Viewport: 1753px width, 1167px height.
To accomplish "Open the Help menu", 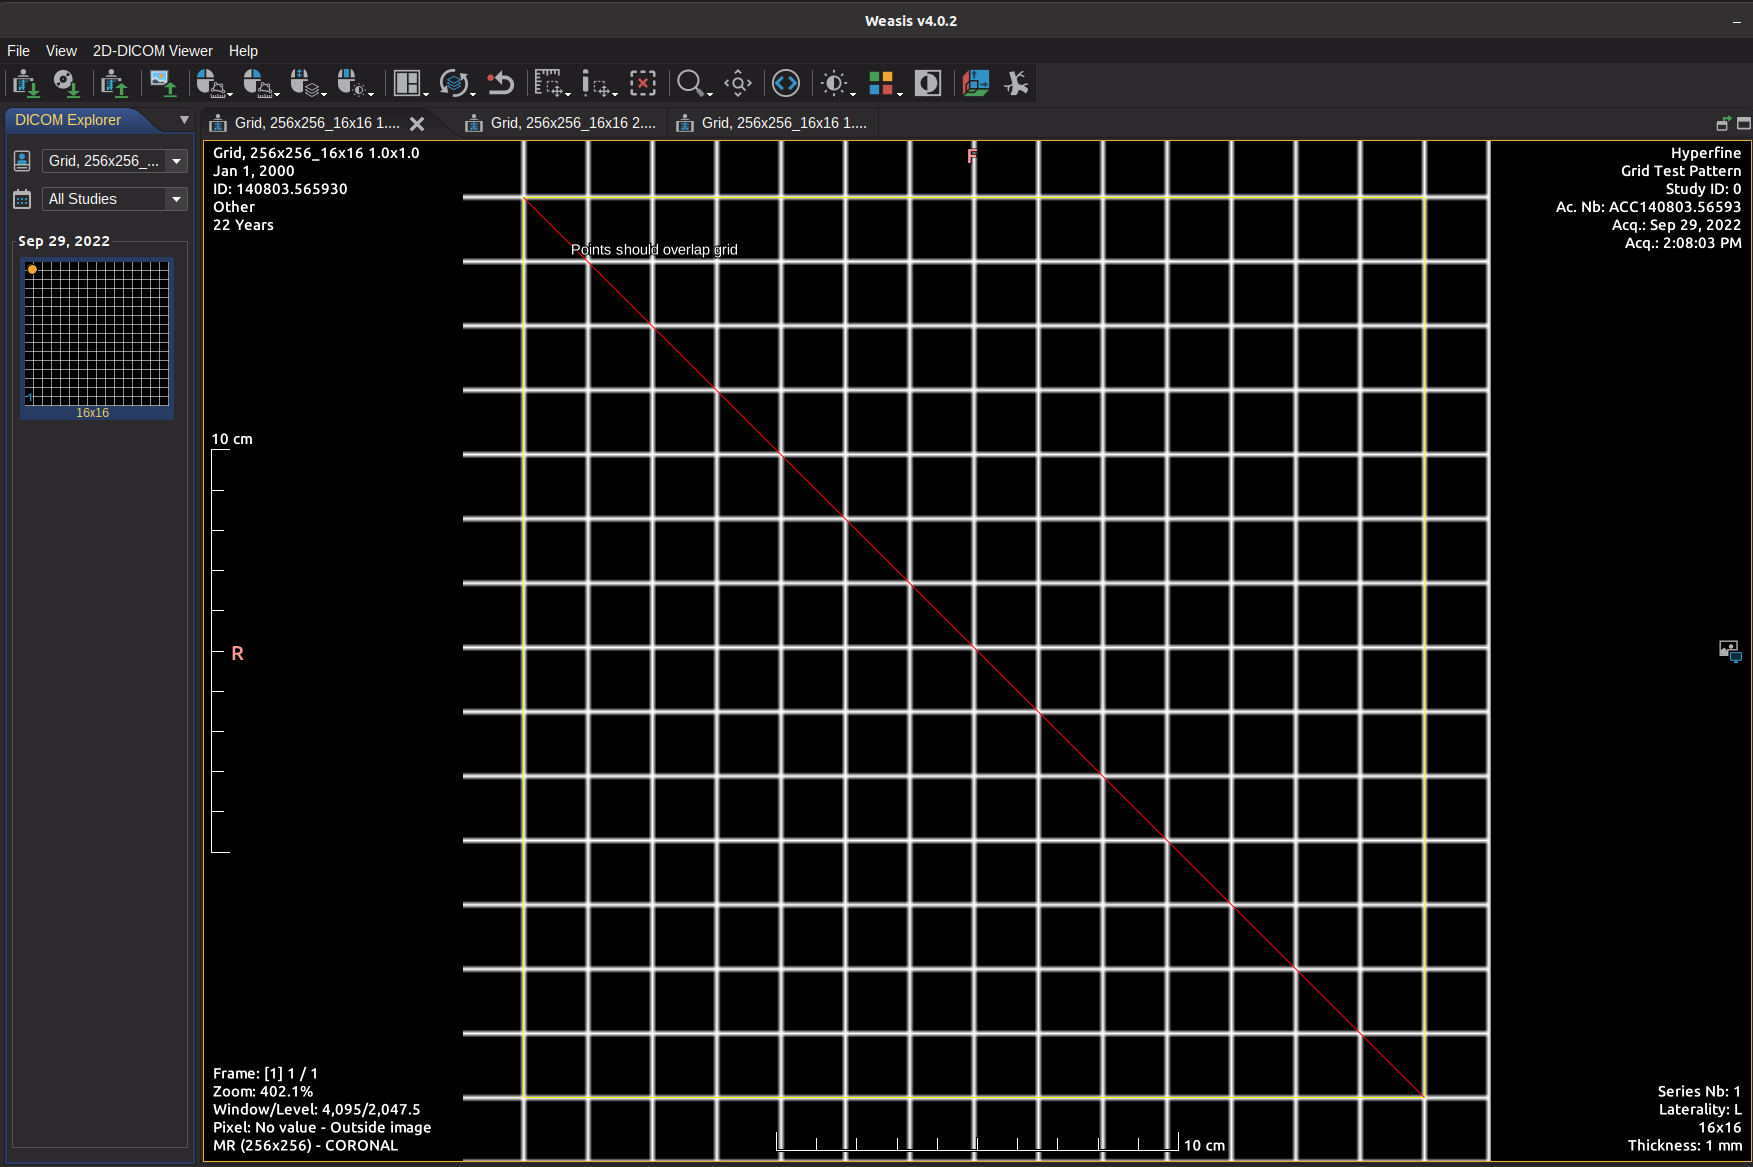I will (243, 51).
